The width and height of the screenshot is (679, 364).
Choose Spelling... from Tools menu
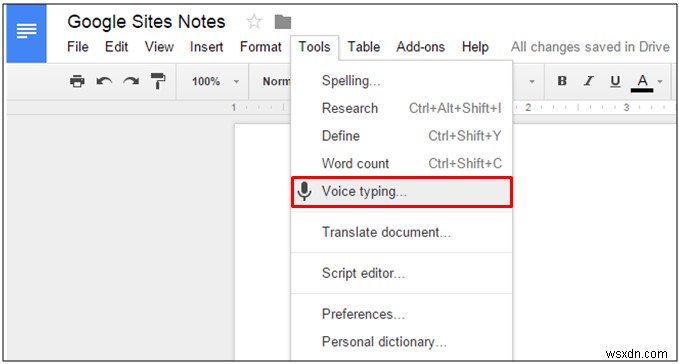(x=401, y=81)
